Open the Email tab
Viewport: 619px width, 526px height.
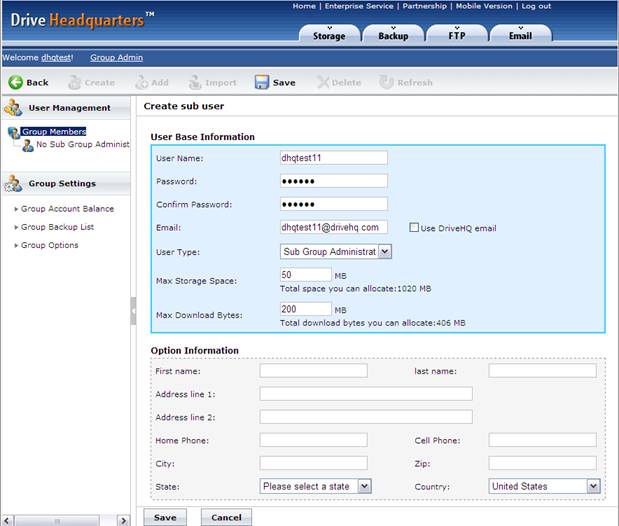[x=520, y=33]
